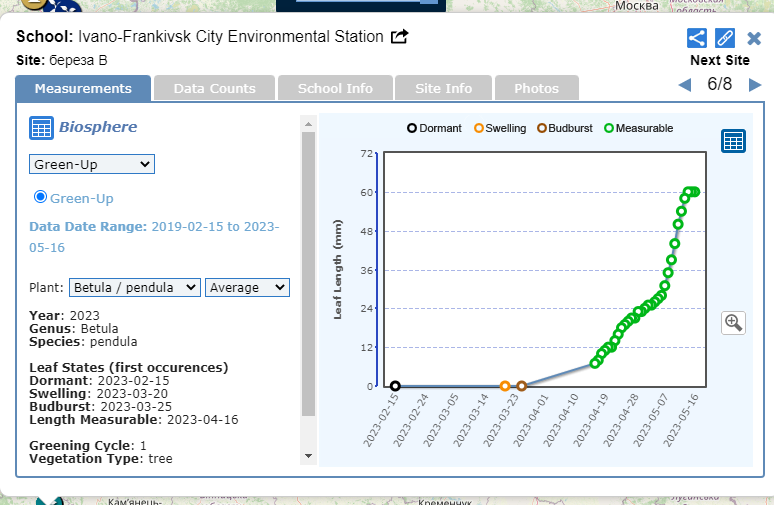Viewport: 774px width, 505px height.
Task: Select the Green-Up radio button
Action: [41, 197]
